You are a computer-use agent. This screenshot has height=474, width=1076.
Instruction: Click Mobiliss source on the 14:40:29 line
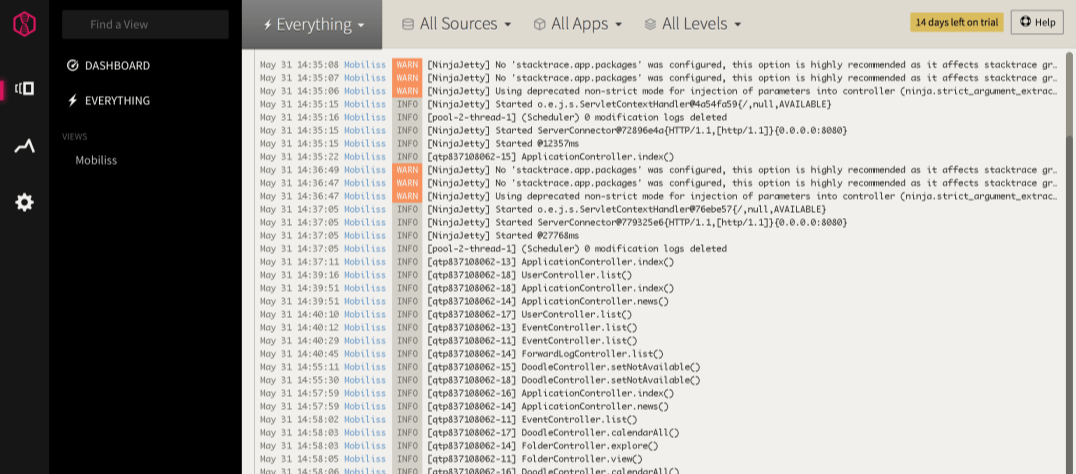365,341
